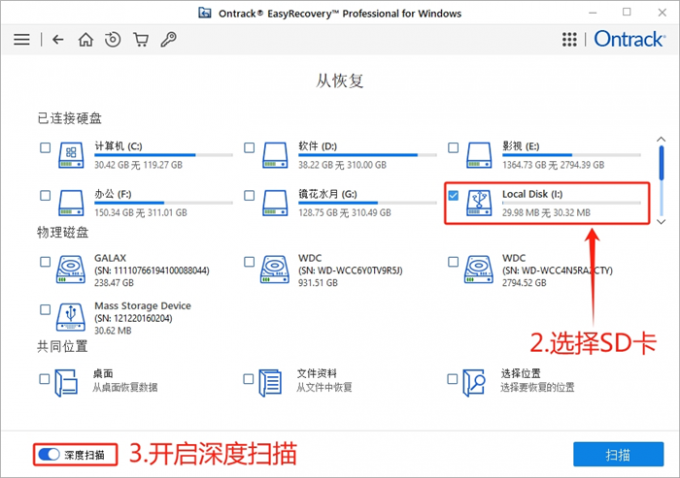
Task: Click the text 128.75 GB 无 310.49 GB
Action: pyautogui.click(x=345, y=213)
